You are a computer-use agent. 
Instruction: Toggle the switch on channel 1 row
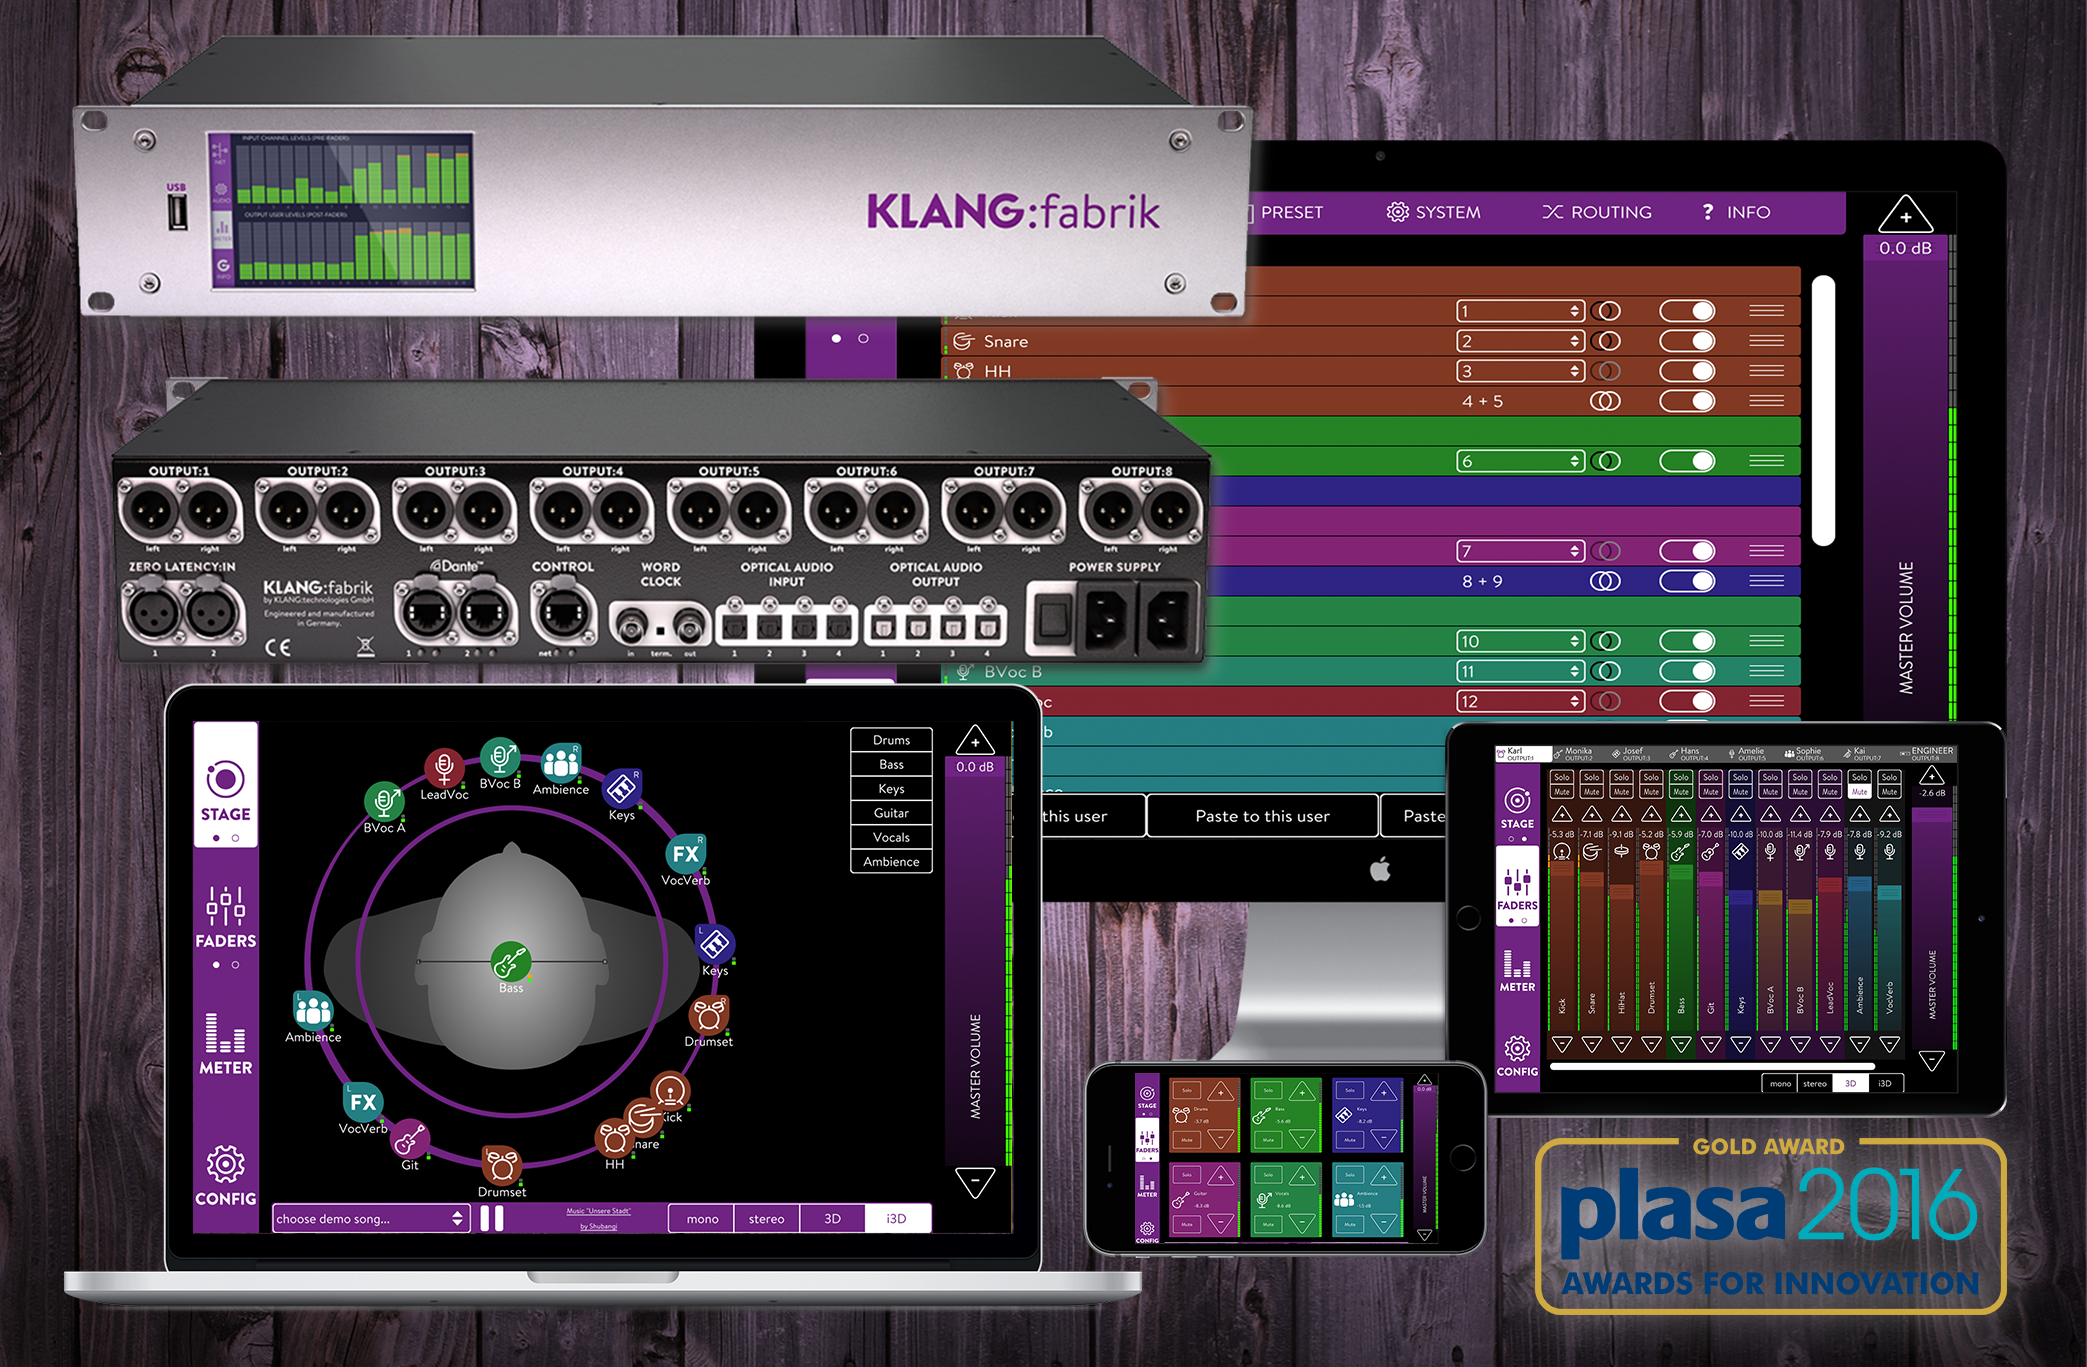click(1687, 311)
